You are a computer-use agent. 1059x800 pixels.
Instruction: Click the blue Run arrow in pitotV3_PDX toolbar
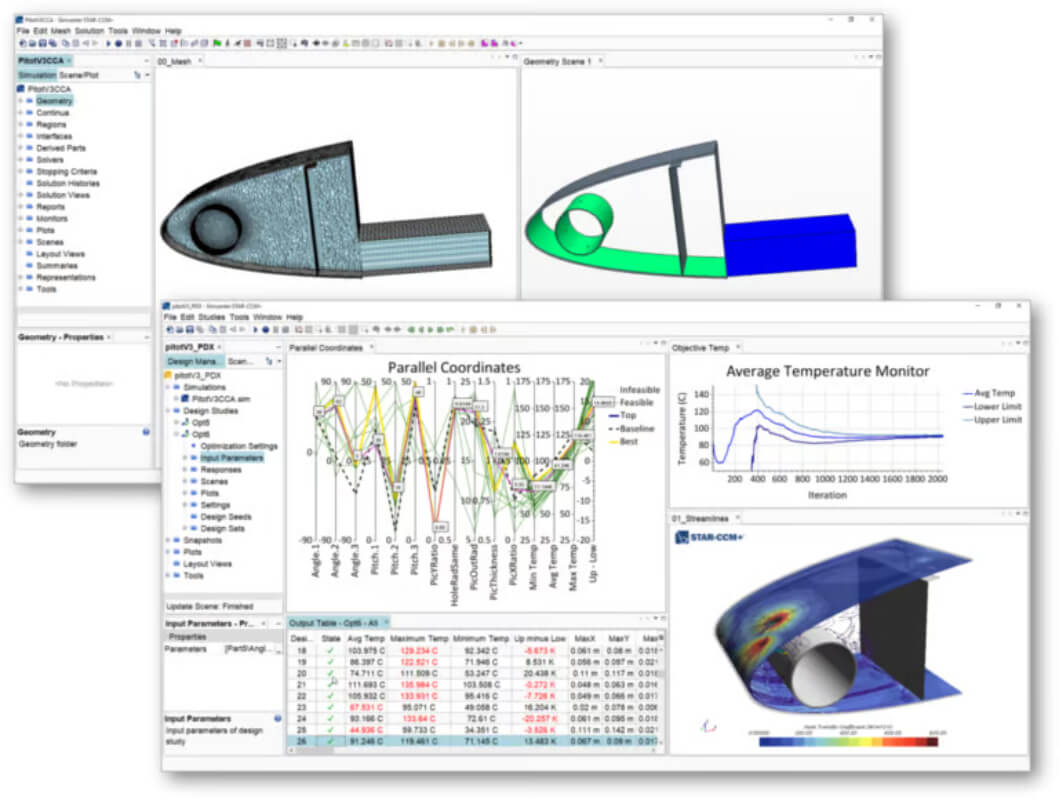[x=255, y=329]
